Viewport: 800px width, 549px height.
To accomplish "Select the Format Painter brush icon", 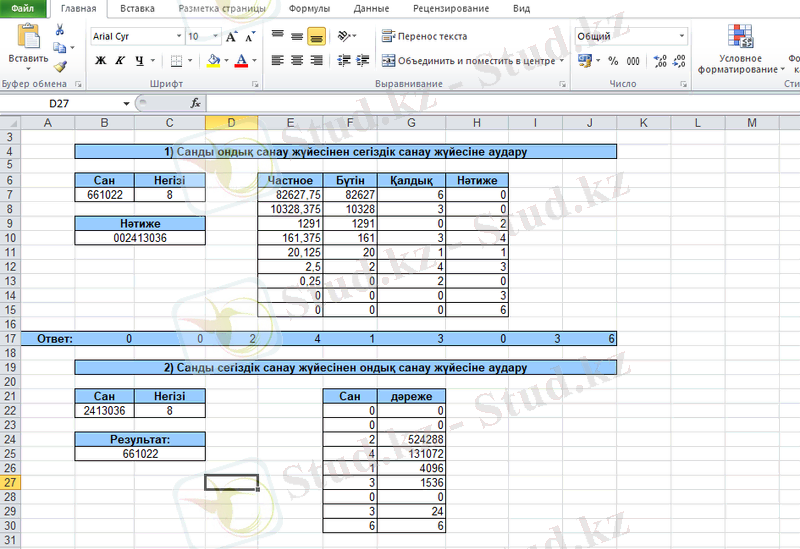I will click(60, 66).
